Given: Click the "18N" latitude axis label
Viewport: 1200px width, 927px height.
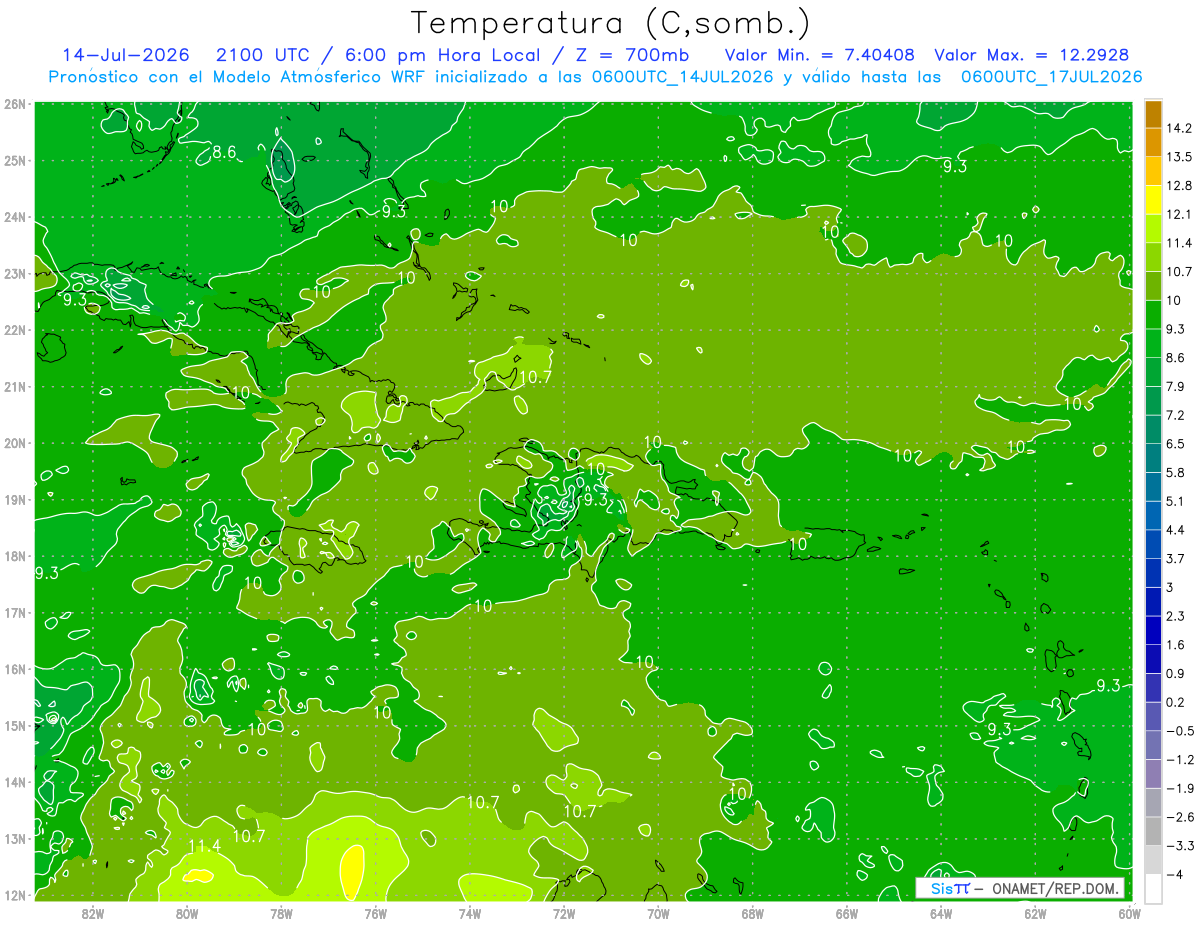Looking at the screenshot, I should pyautogui.click(x=15, y=556).
